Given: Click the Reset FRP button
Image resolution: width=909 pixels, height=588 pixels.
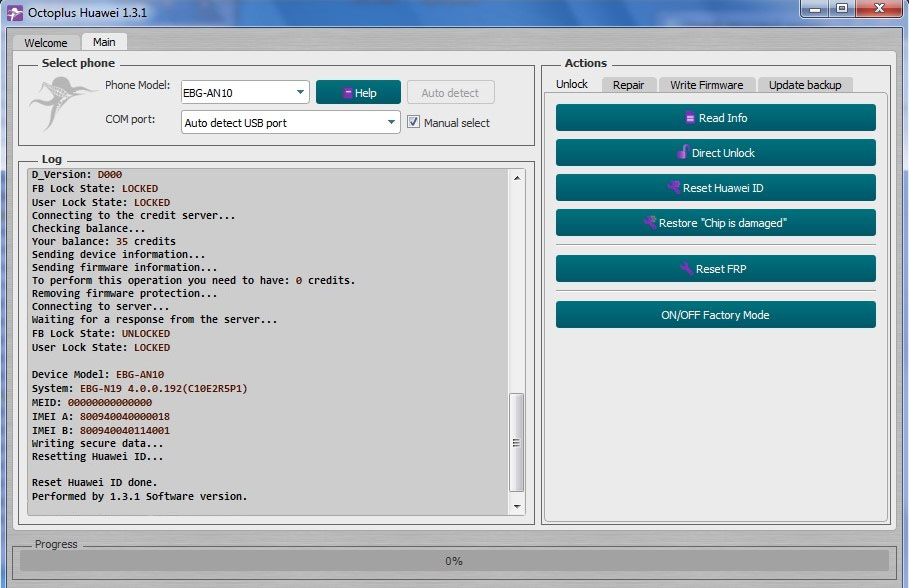Looking at the screenshot, I should pos(715,268).
